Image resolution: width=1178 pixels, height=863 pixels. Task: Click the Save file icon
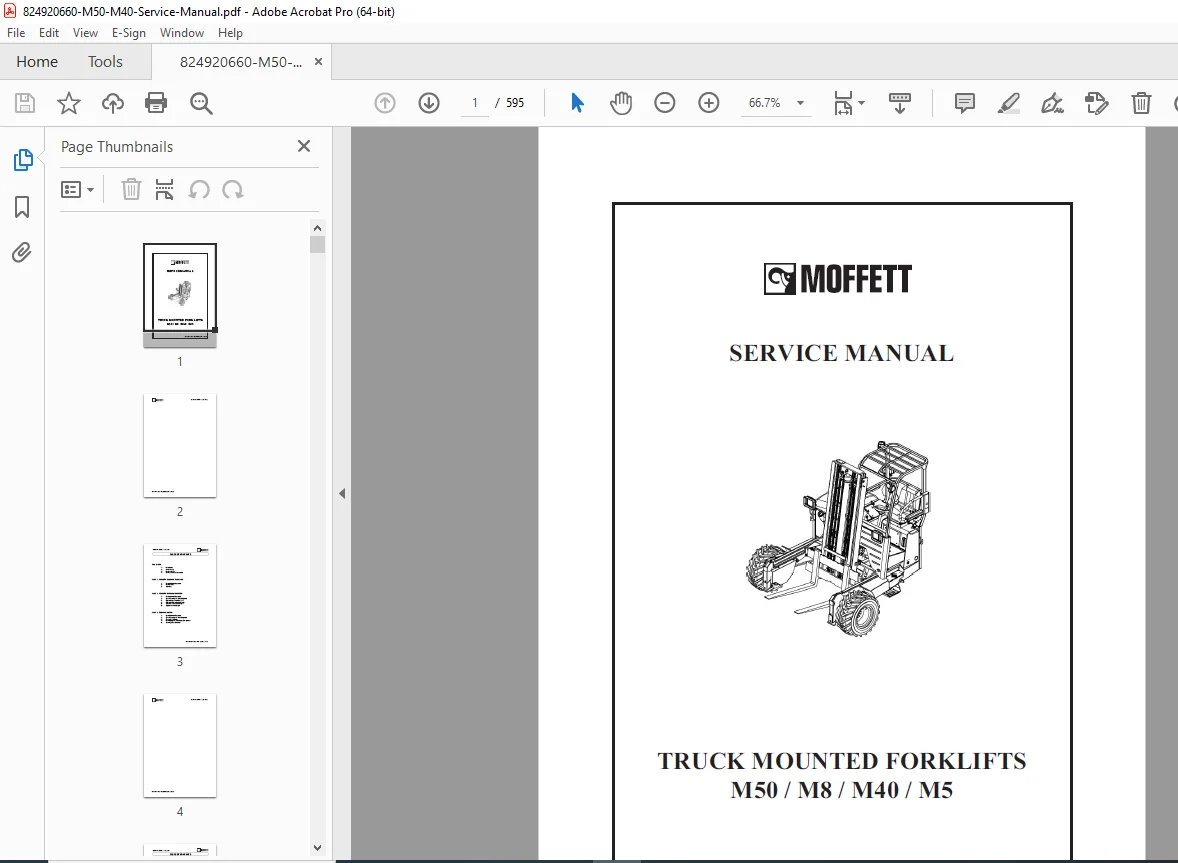[x=25, y=103]
